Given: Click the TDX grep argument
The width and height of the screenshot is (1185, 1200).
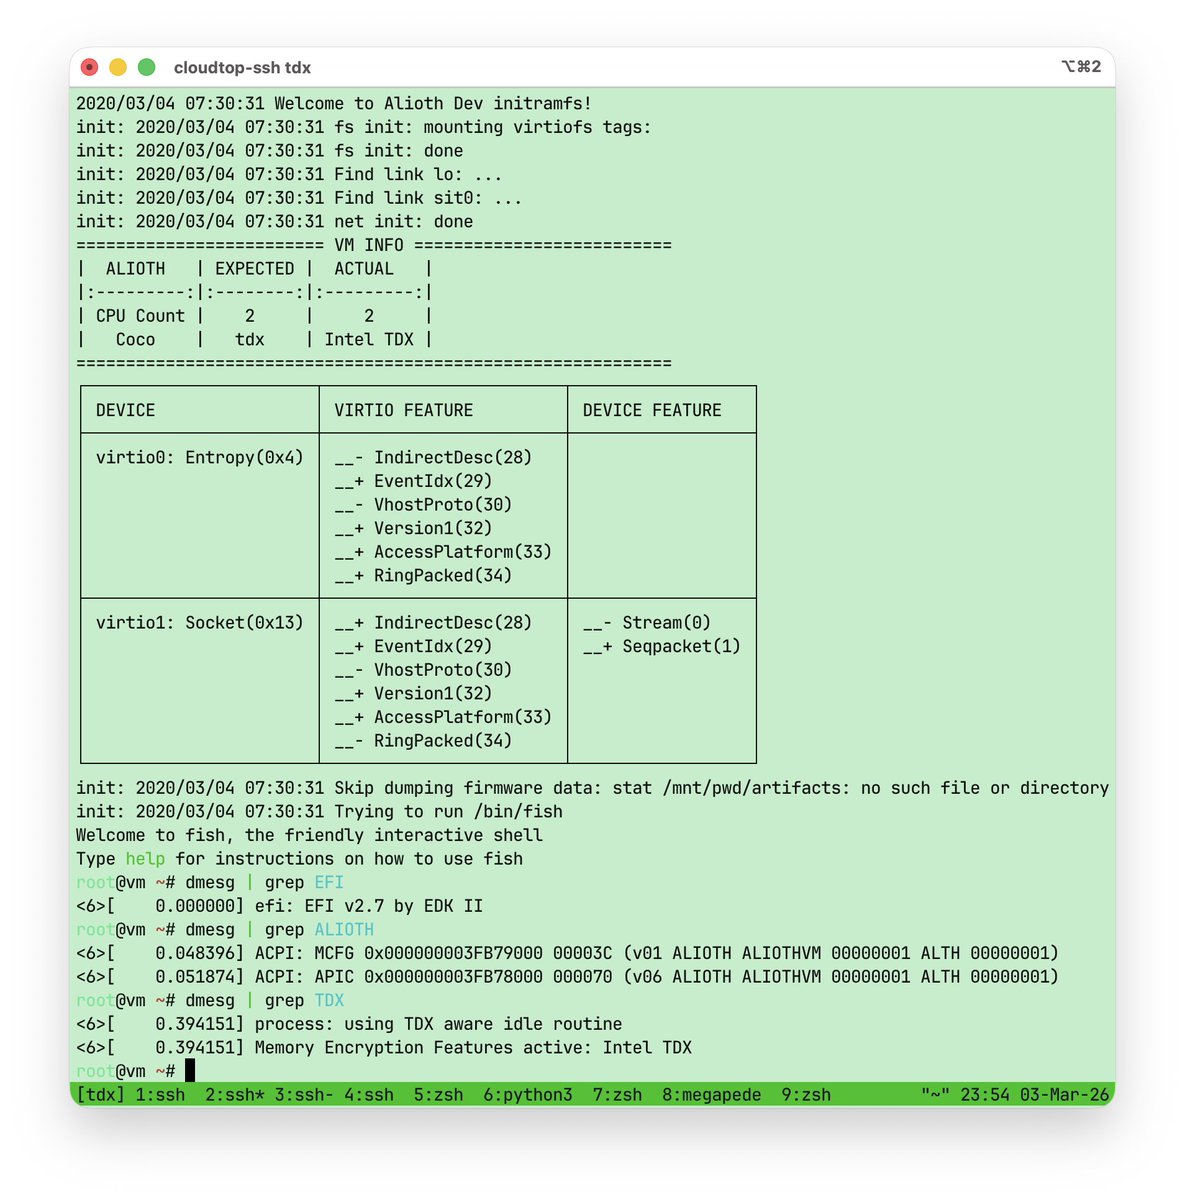Looking at the screenshot, I should click(329, 1000).
